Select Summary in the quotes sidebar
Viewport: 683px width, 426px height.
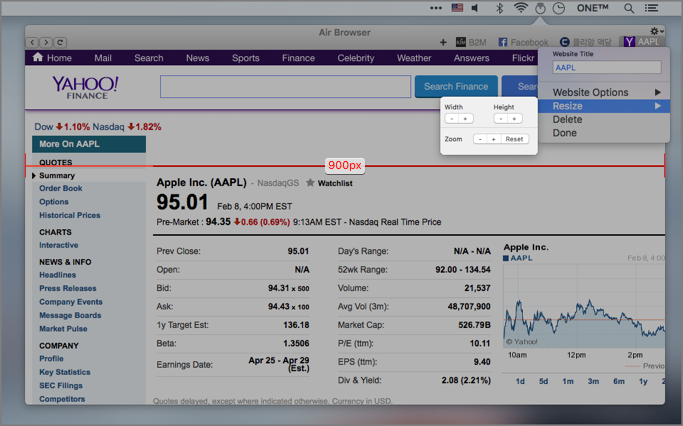57,176
